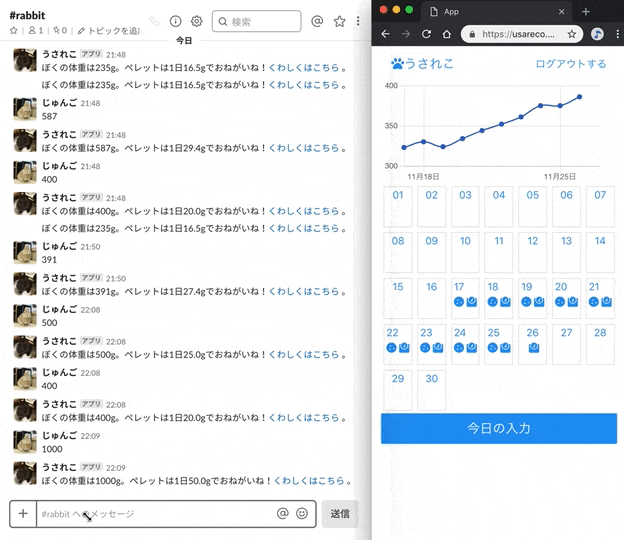This screenshot has width=624, height=540.
Task: Show mentions with the @ header icon
Action: pos(317,21)
